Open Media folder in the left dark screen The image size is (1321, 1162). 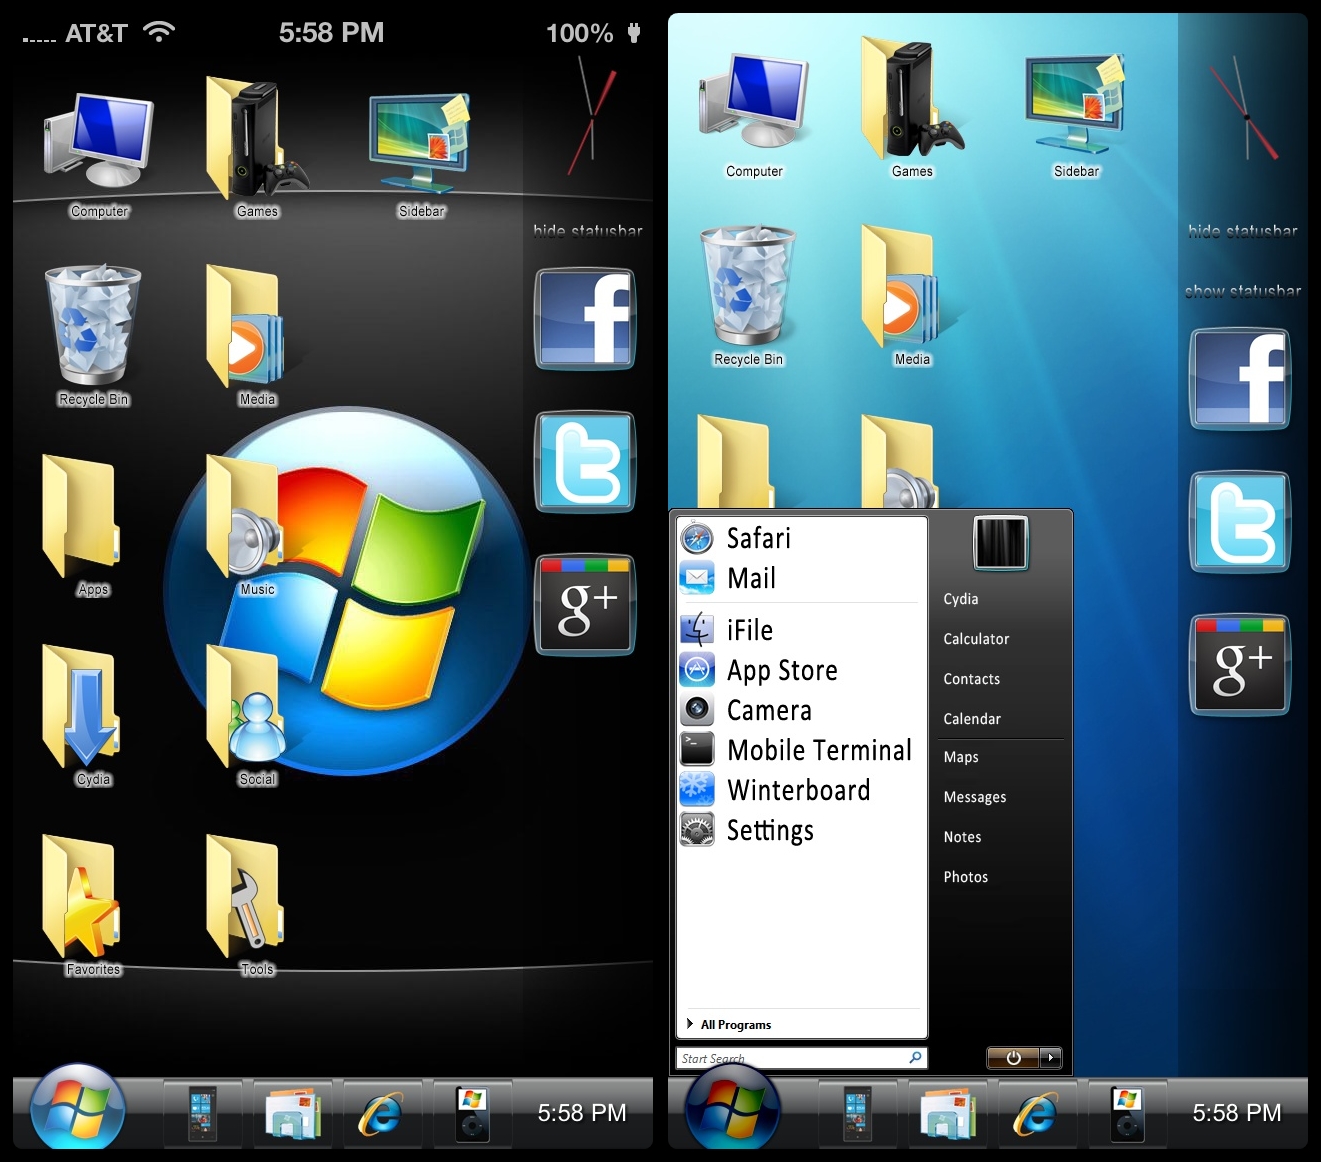coord(246,326)
